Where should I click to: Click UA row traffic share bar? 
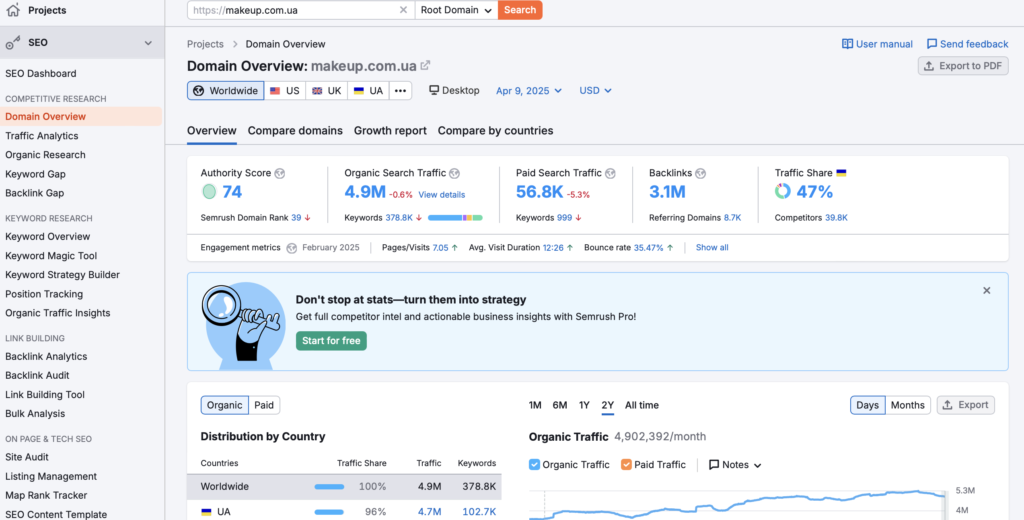(x=329, y=512)
